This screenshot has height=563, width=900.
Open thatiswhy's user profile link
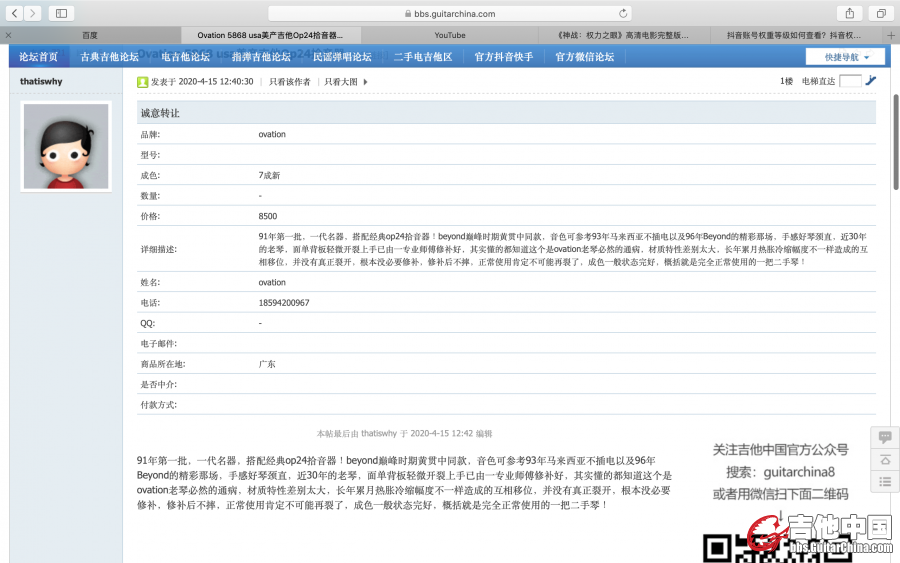click(41, 81)
